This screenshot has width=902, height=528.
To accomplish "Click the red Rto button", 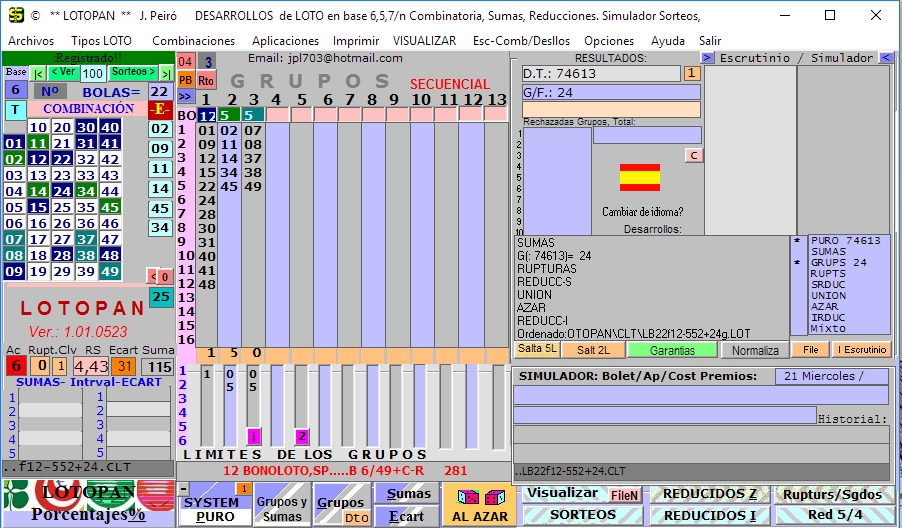I will tap(206, 80).
